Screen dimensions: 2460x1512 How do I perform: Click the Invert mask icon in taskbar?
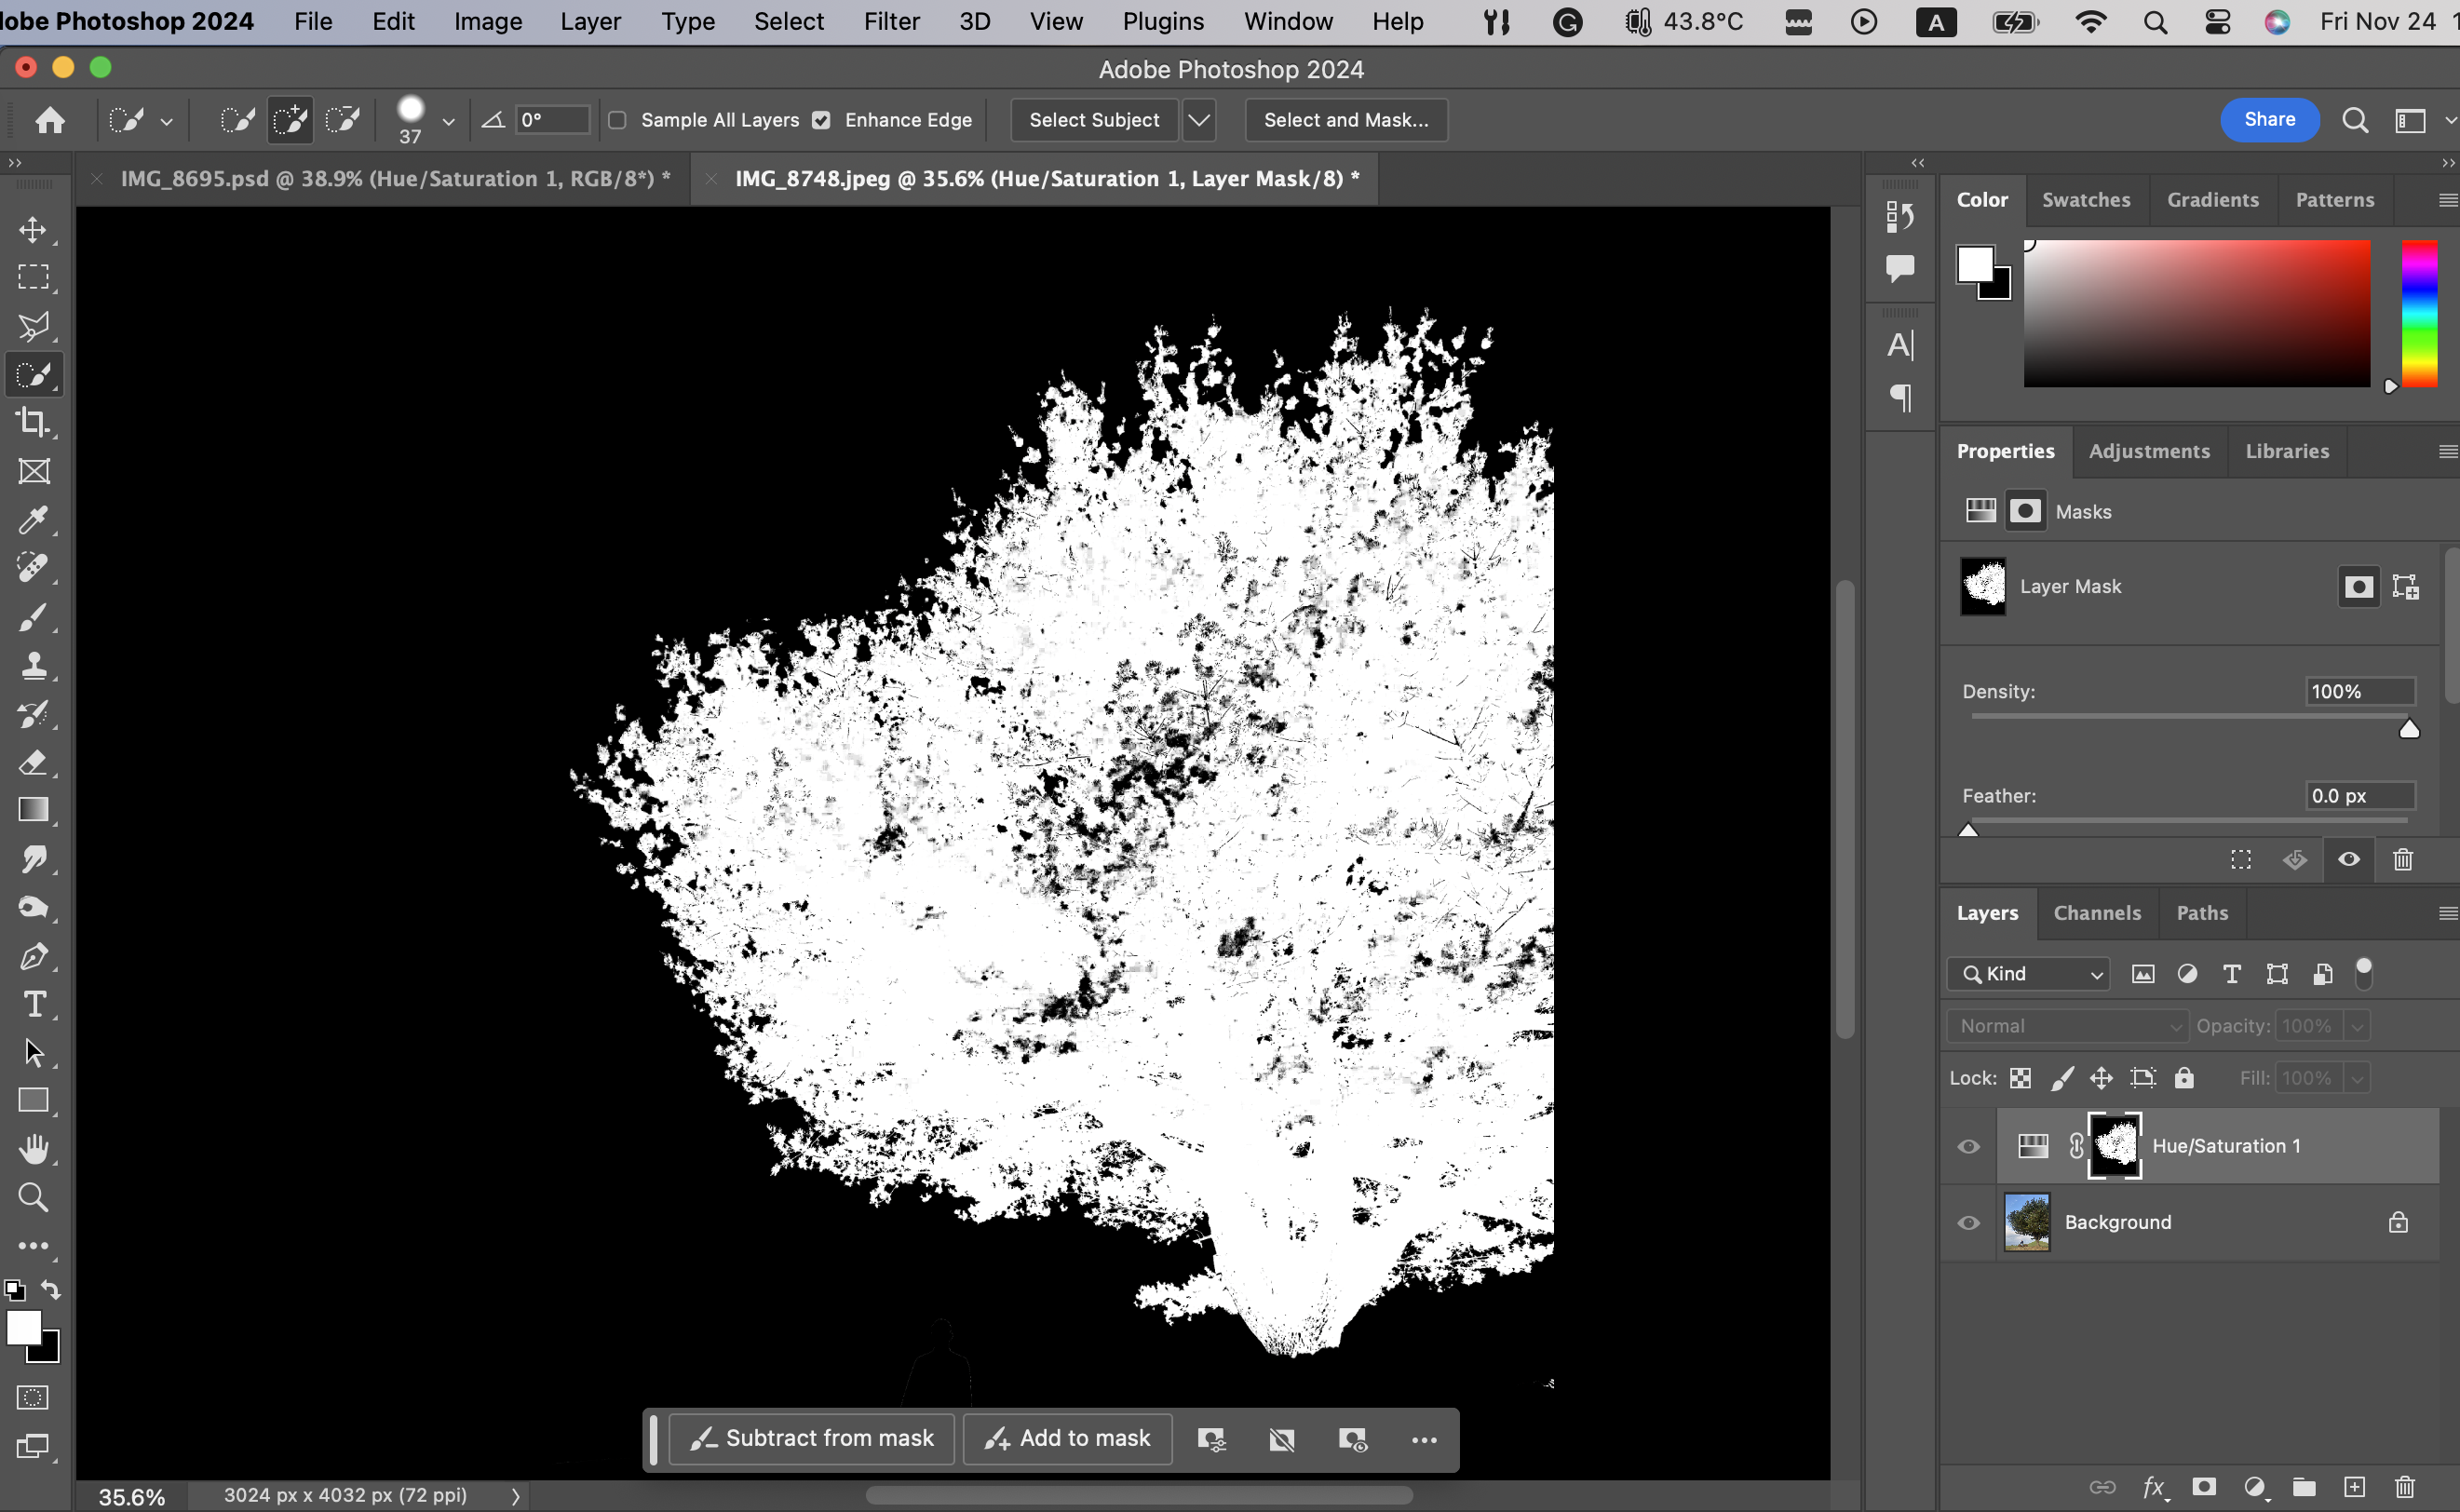click(x=1282, y=1439)
